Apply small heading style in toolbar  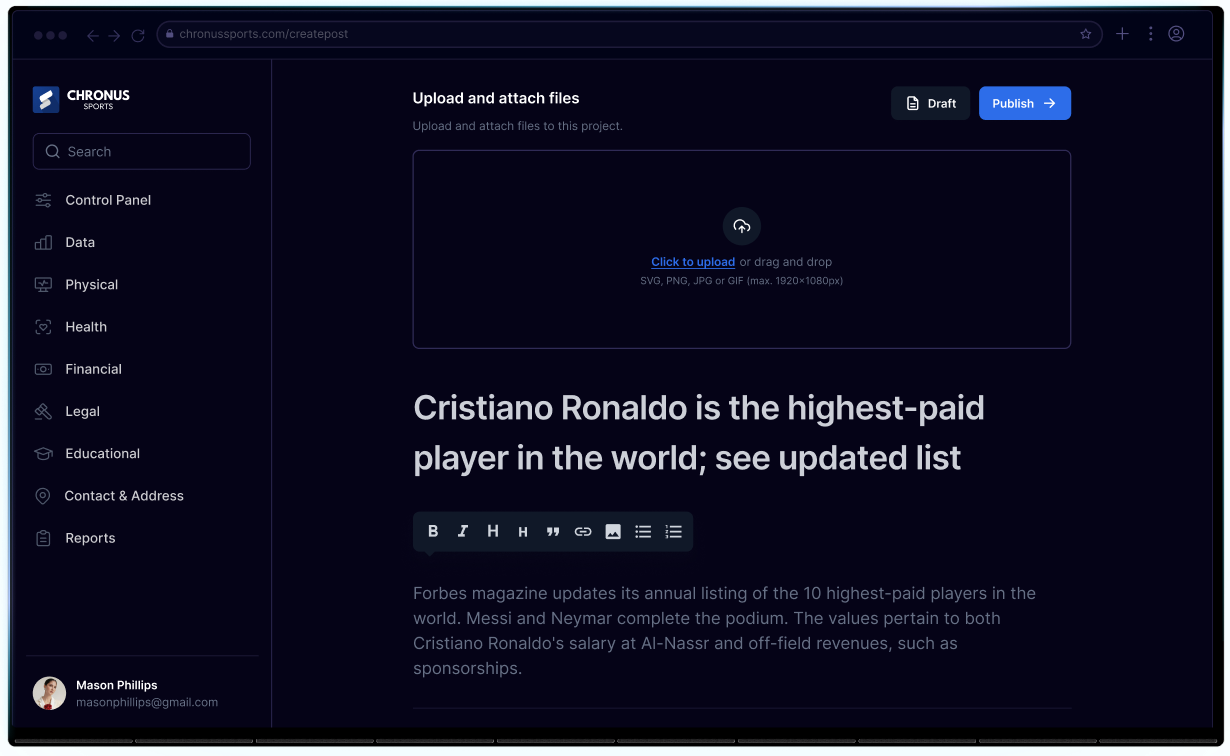click(522, 532)
